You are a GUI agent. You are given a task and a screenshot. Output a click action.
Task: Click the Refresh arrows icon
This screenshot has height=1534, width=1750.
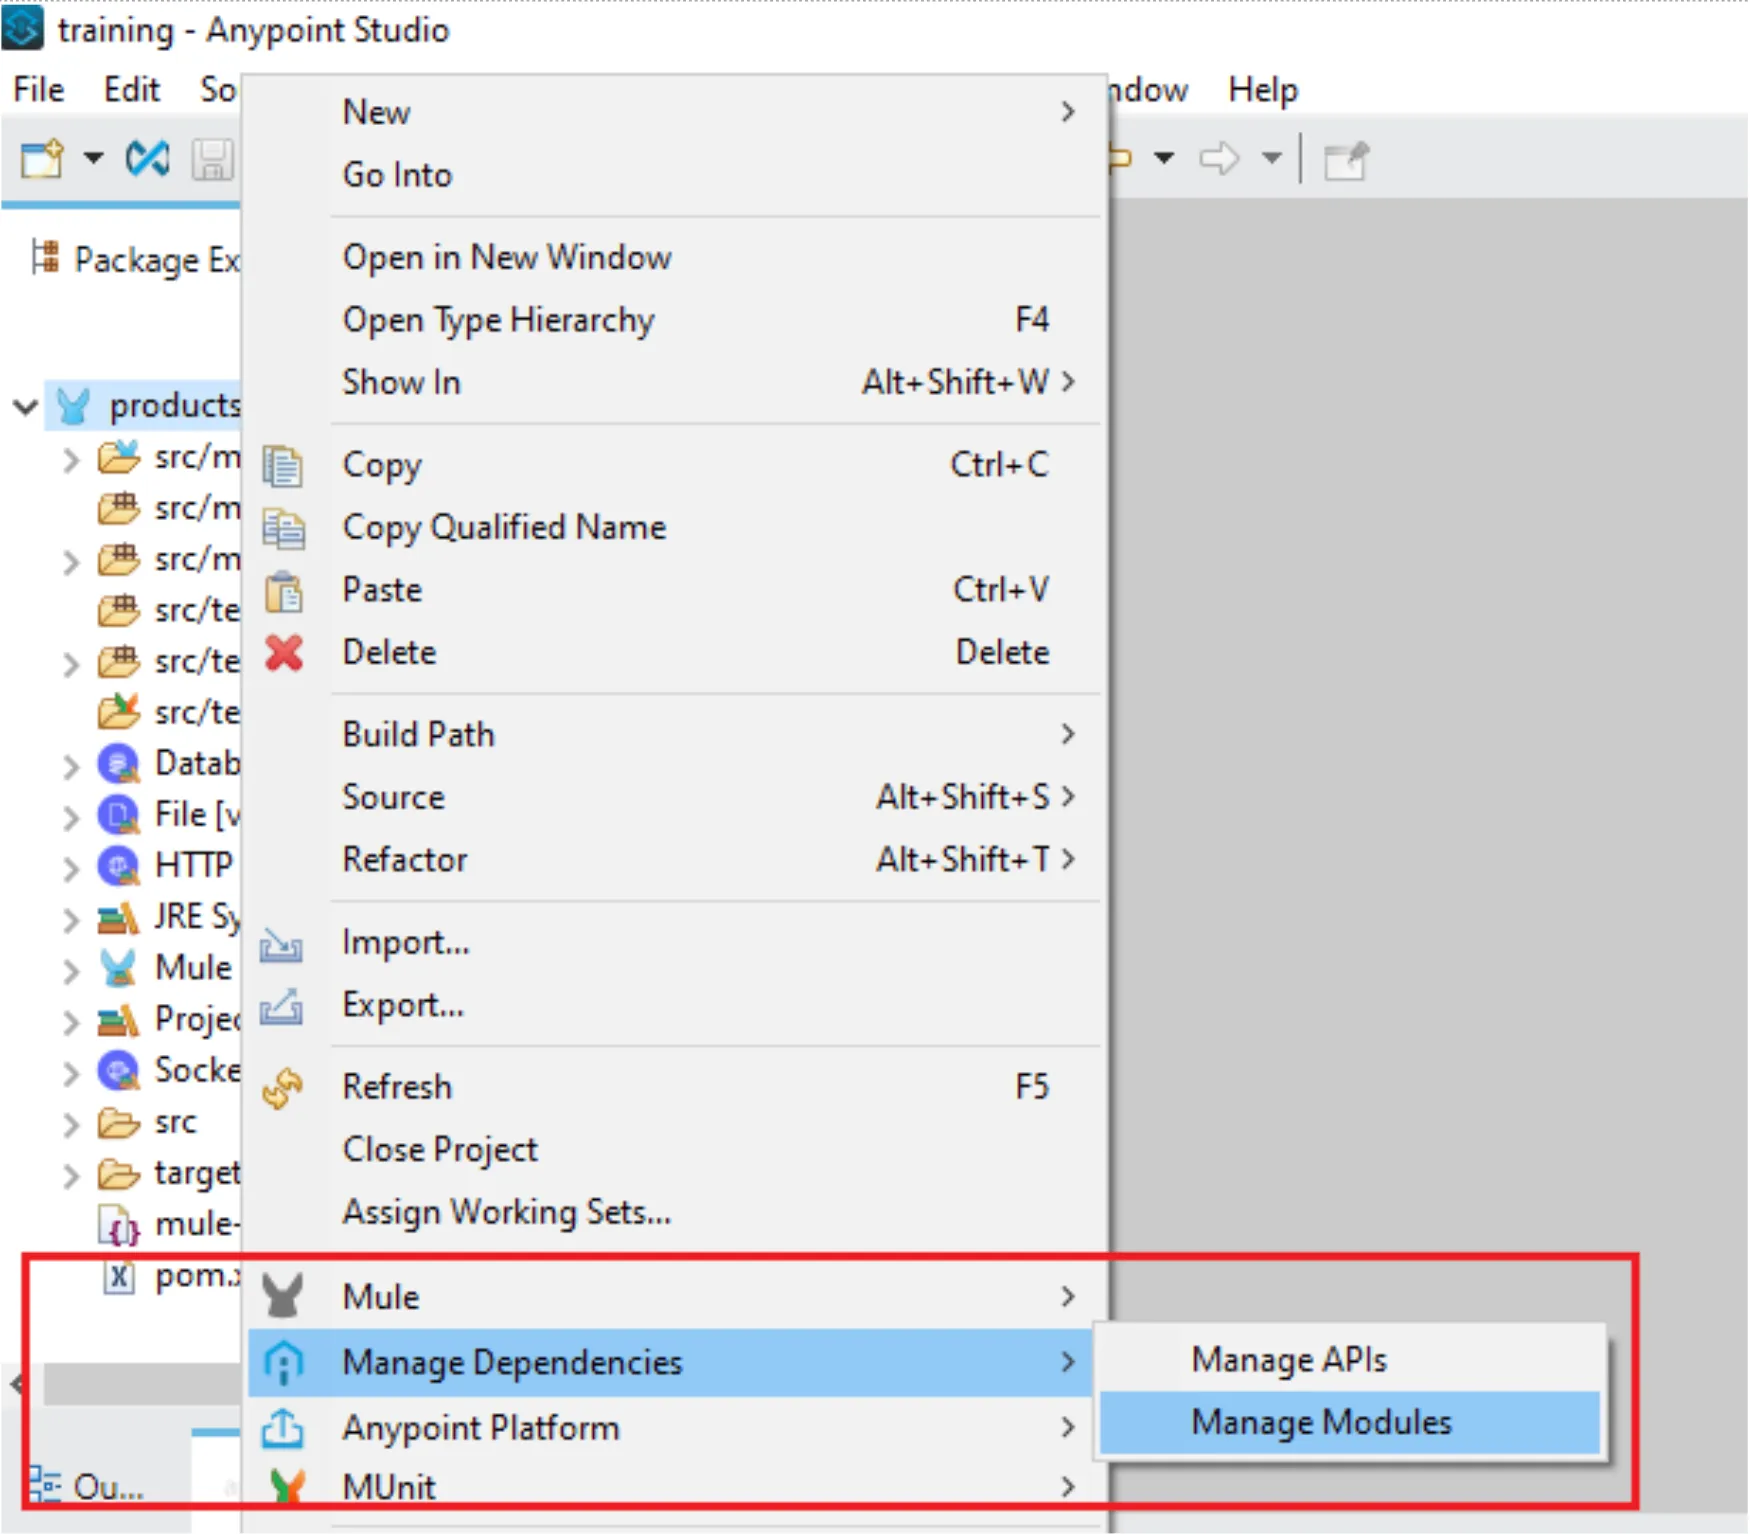(283, 1088)
